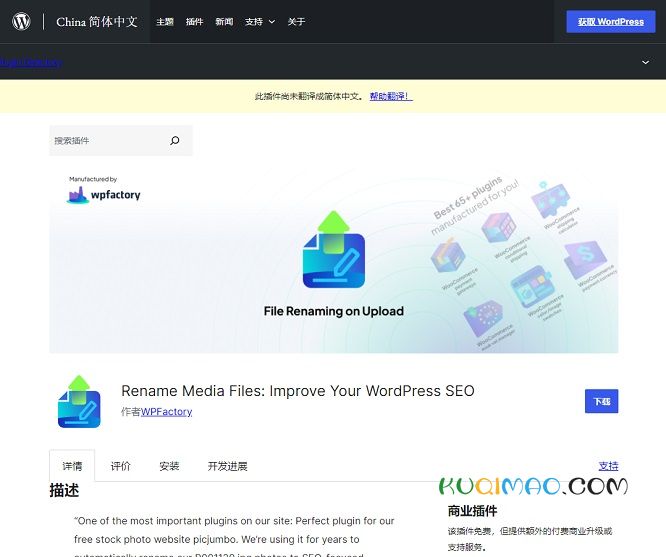Switch to the 开发进展 tab
The height and width of the screenshot is (557, 666).
227,466
